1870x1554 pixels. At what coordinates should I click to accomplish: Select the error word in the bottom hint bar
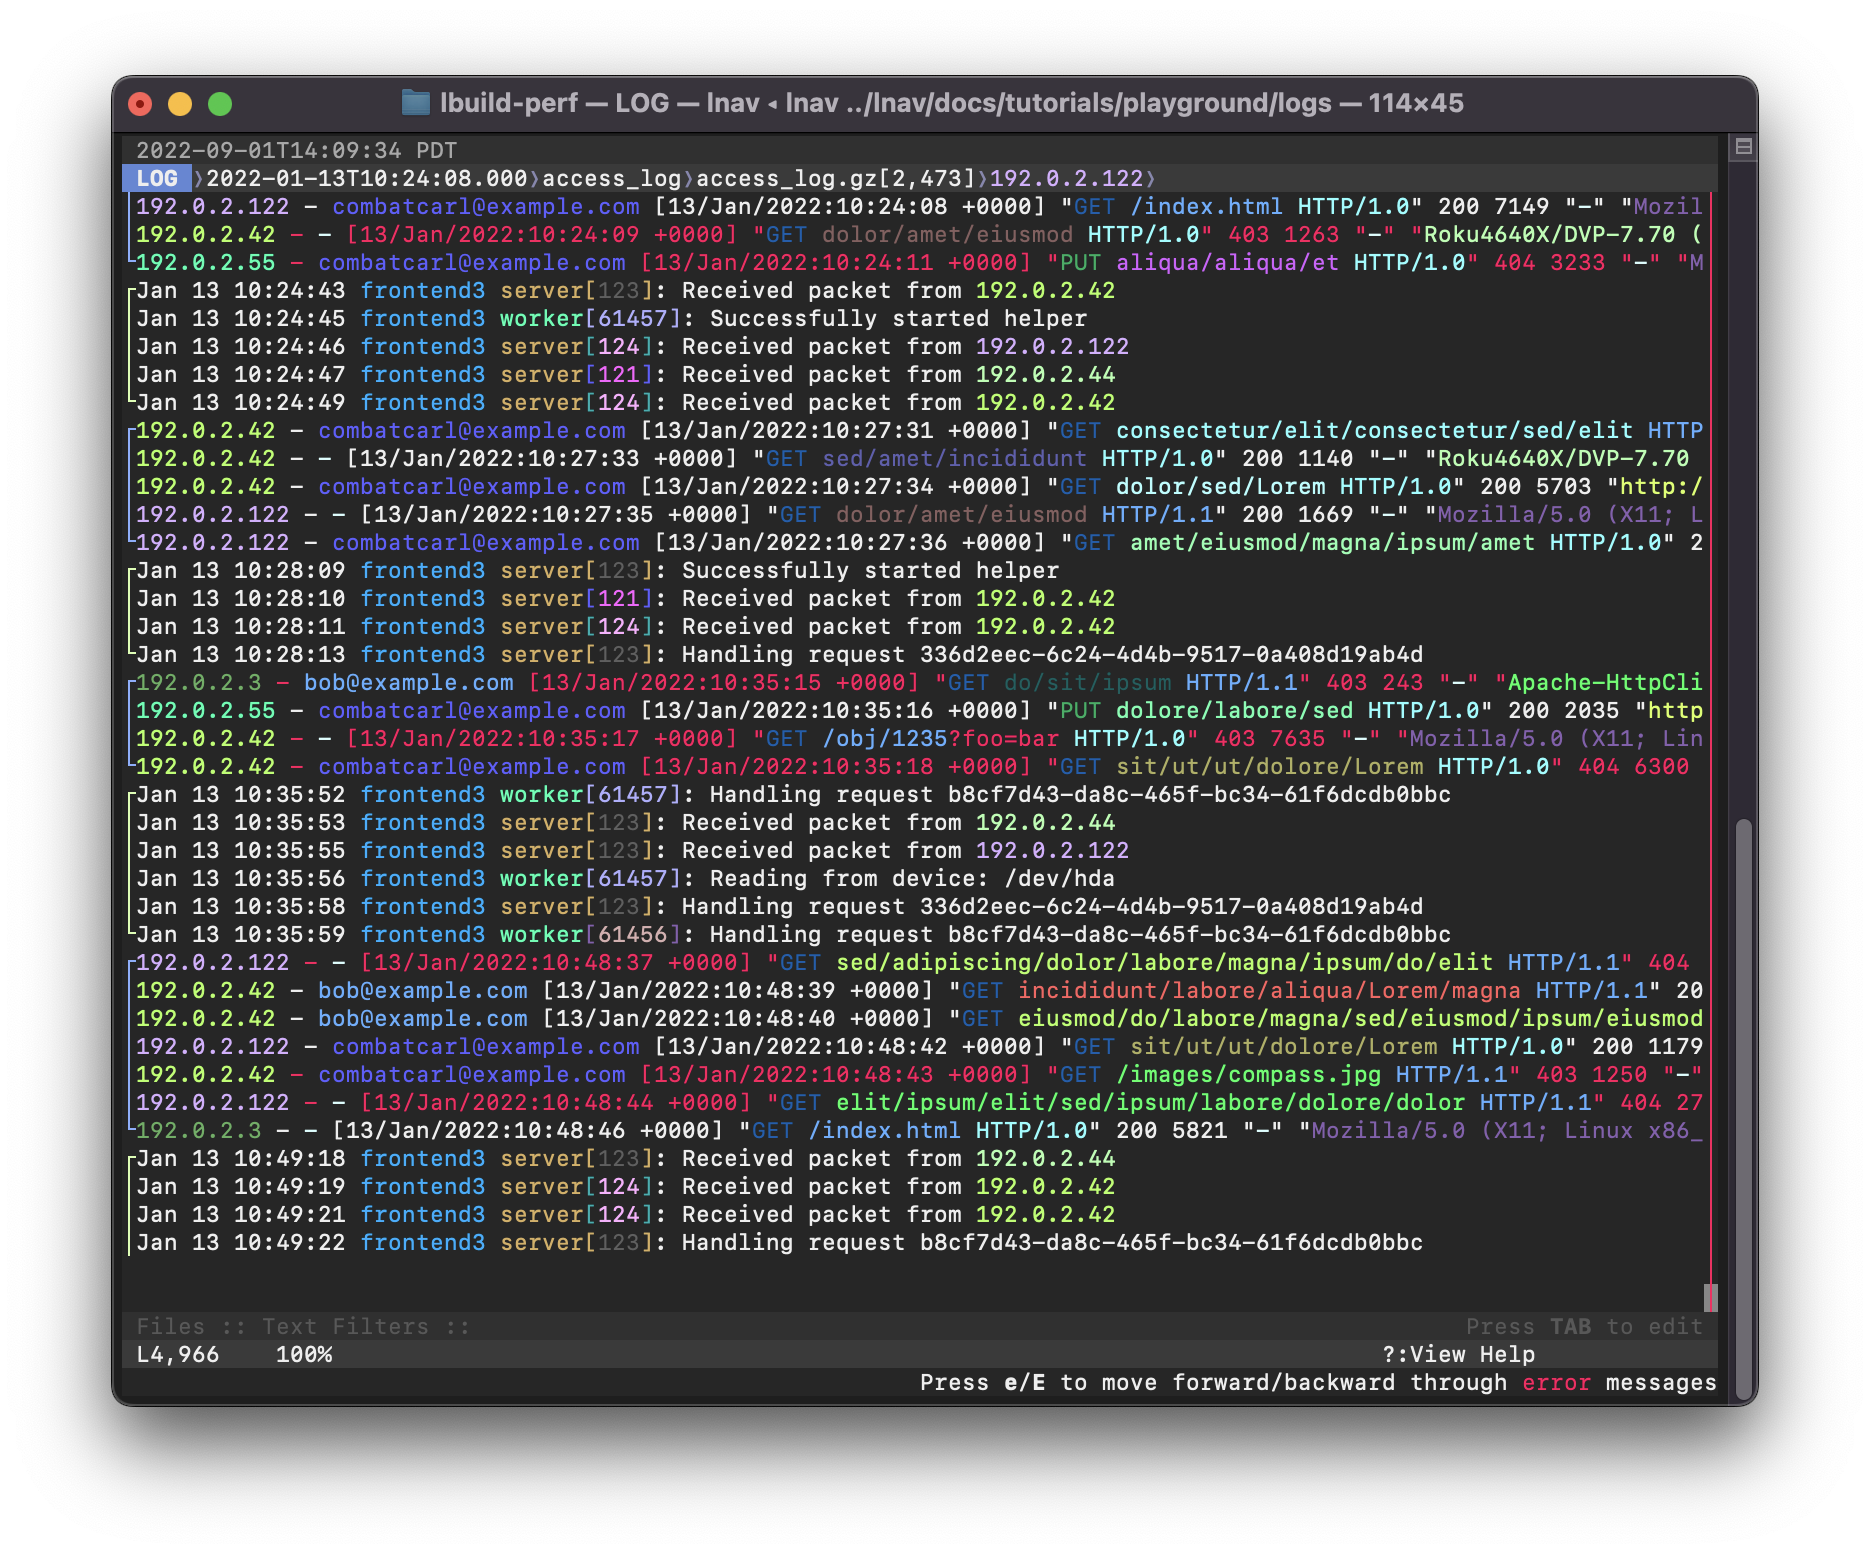(1555, 1383)
